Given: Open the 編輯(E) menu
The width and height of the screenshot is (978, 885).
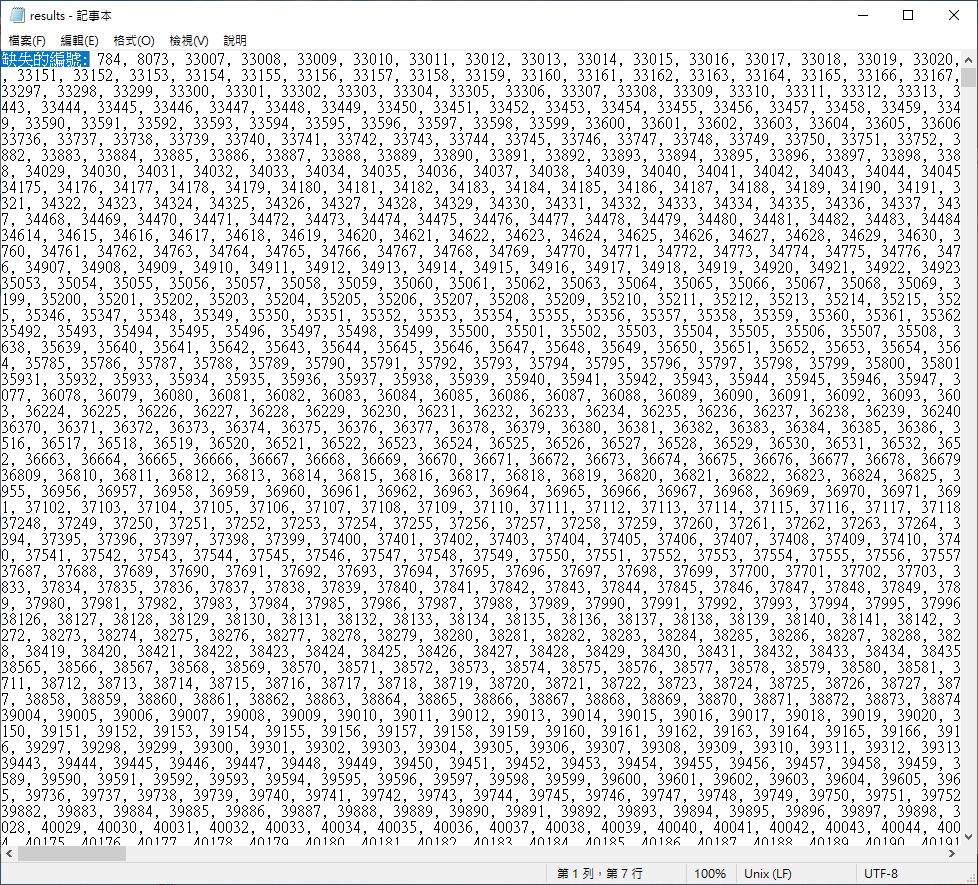Looking at the screenshot, I should (x=79, y=41).
